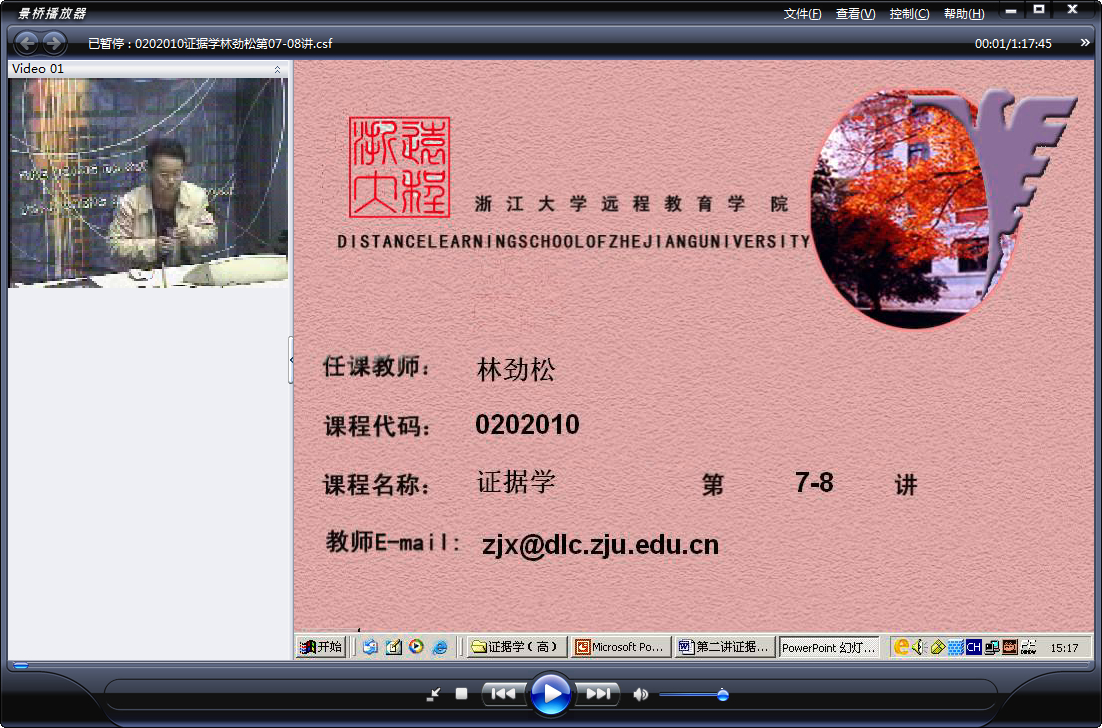
Task: Click the tray icon beside the 15:17 clock
Action: tap(1028, 646)
